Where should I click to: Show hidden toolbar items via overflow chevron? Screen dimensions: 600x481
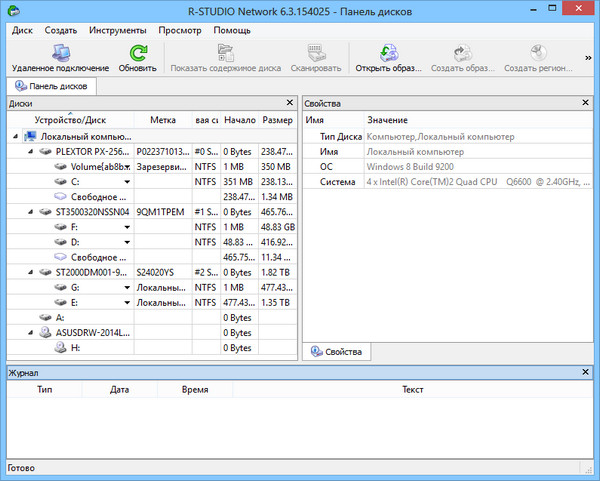click(588, 58)
